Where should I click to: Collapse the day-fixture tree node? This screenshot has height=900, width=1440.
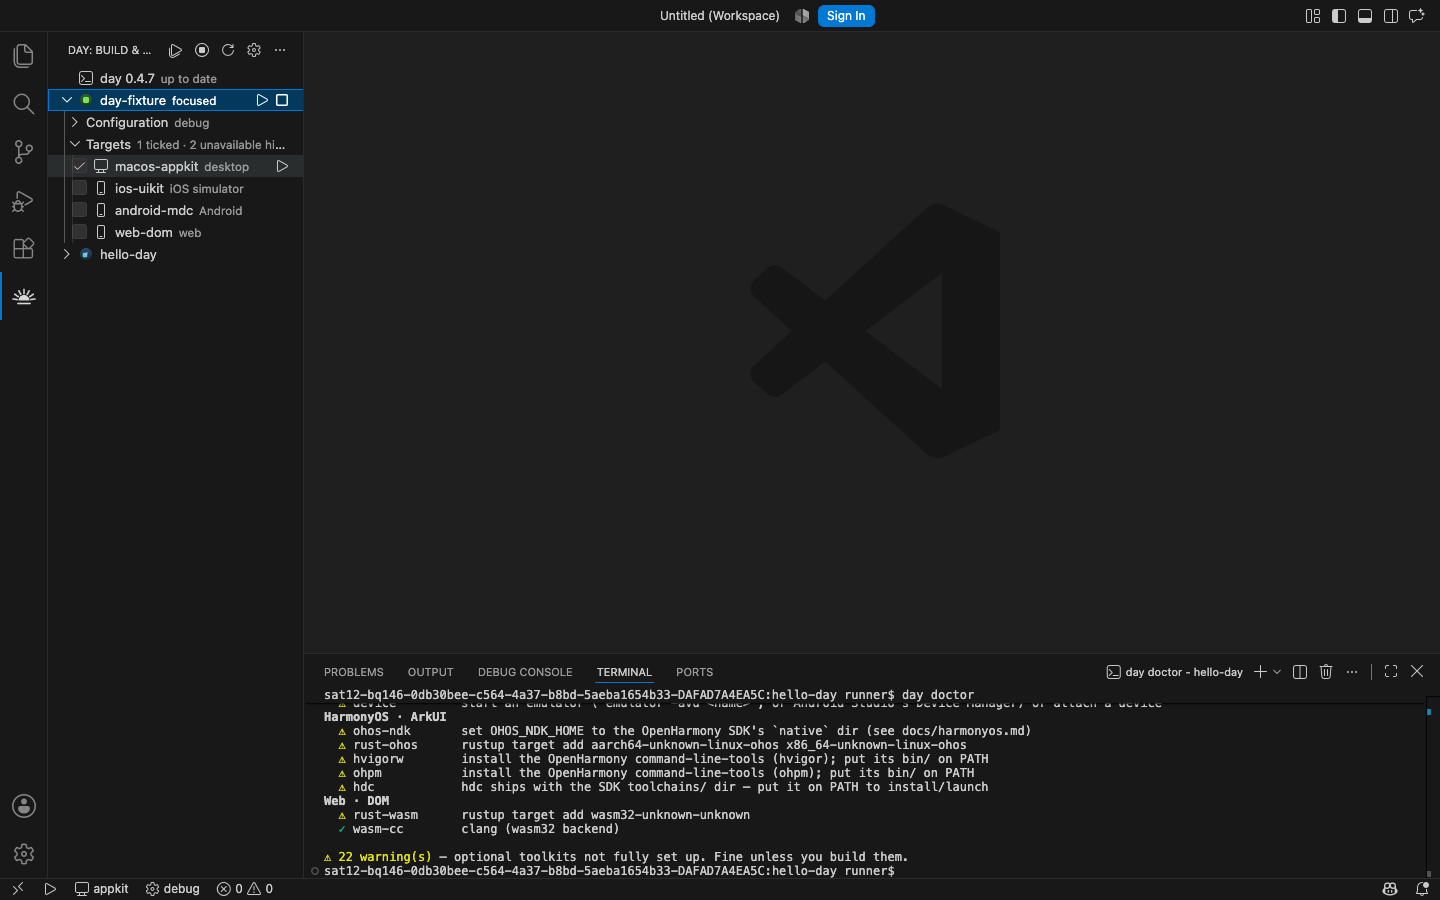click(67, 100)
